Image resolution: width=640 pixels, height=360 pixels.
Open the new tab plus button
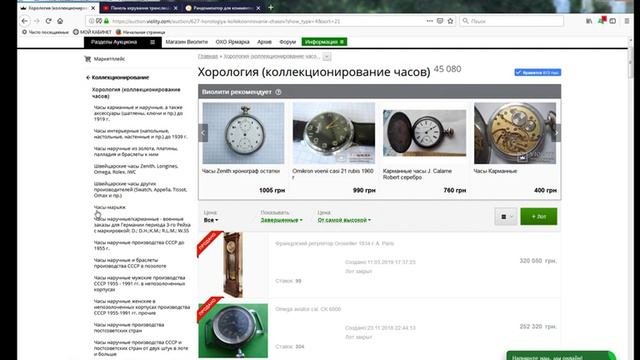point(271,7)
